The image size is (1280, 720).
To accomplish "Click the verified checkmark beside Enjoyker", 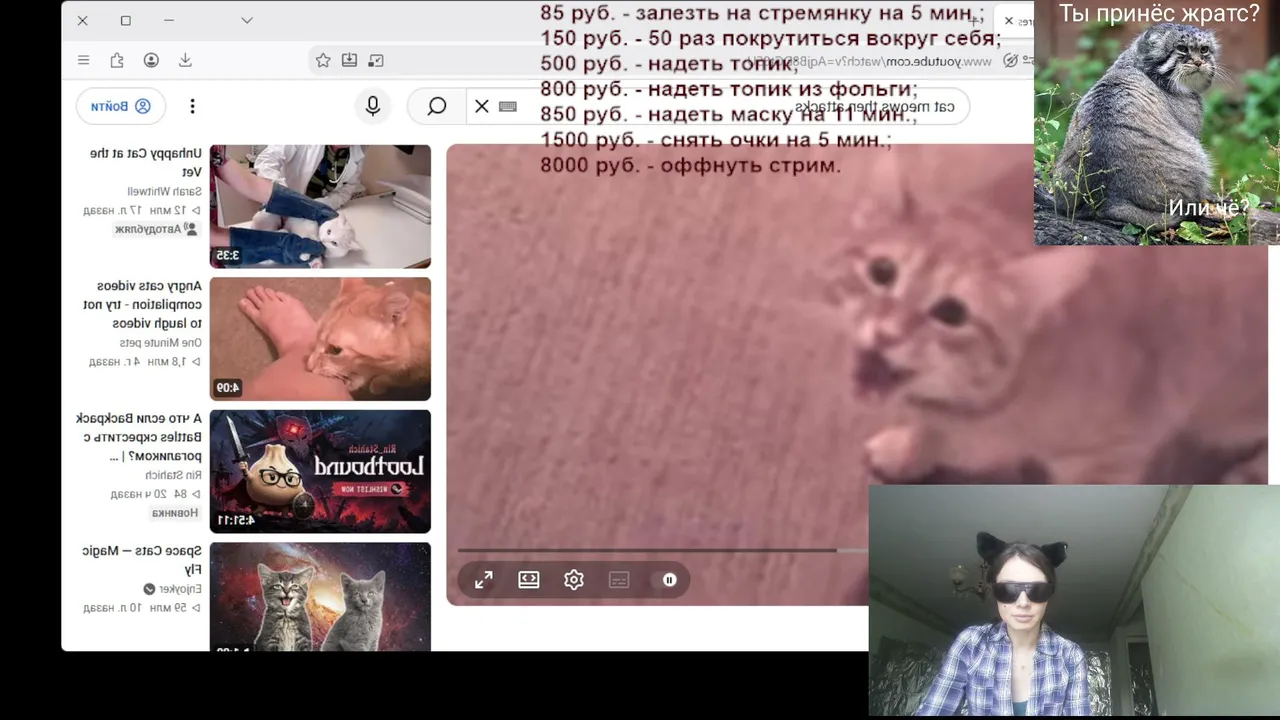I will (149, 589).
